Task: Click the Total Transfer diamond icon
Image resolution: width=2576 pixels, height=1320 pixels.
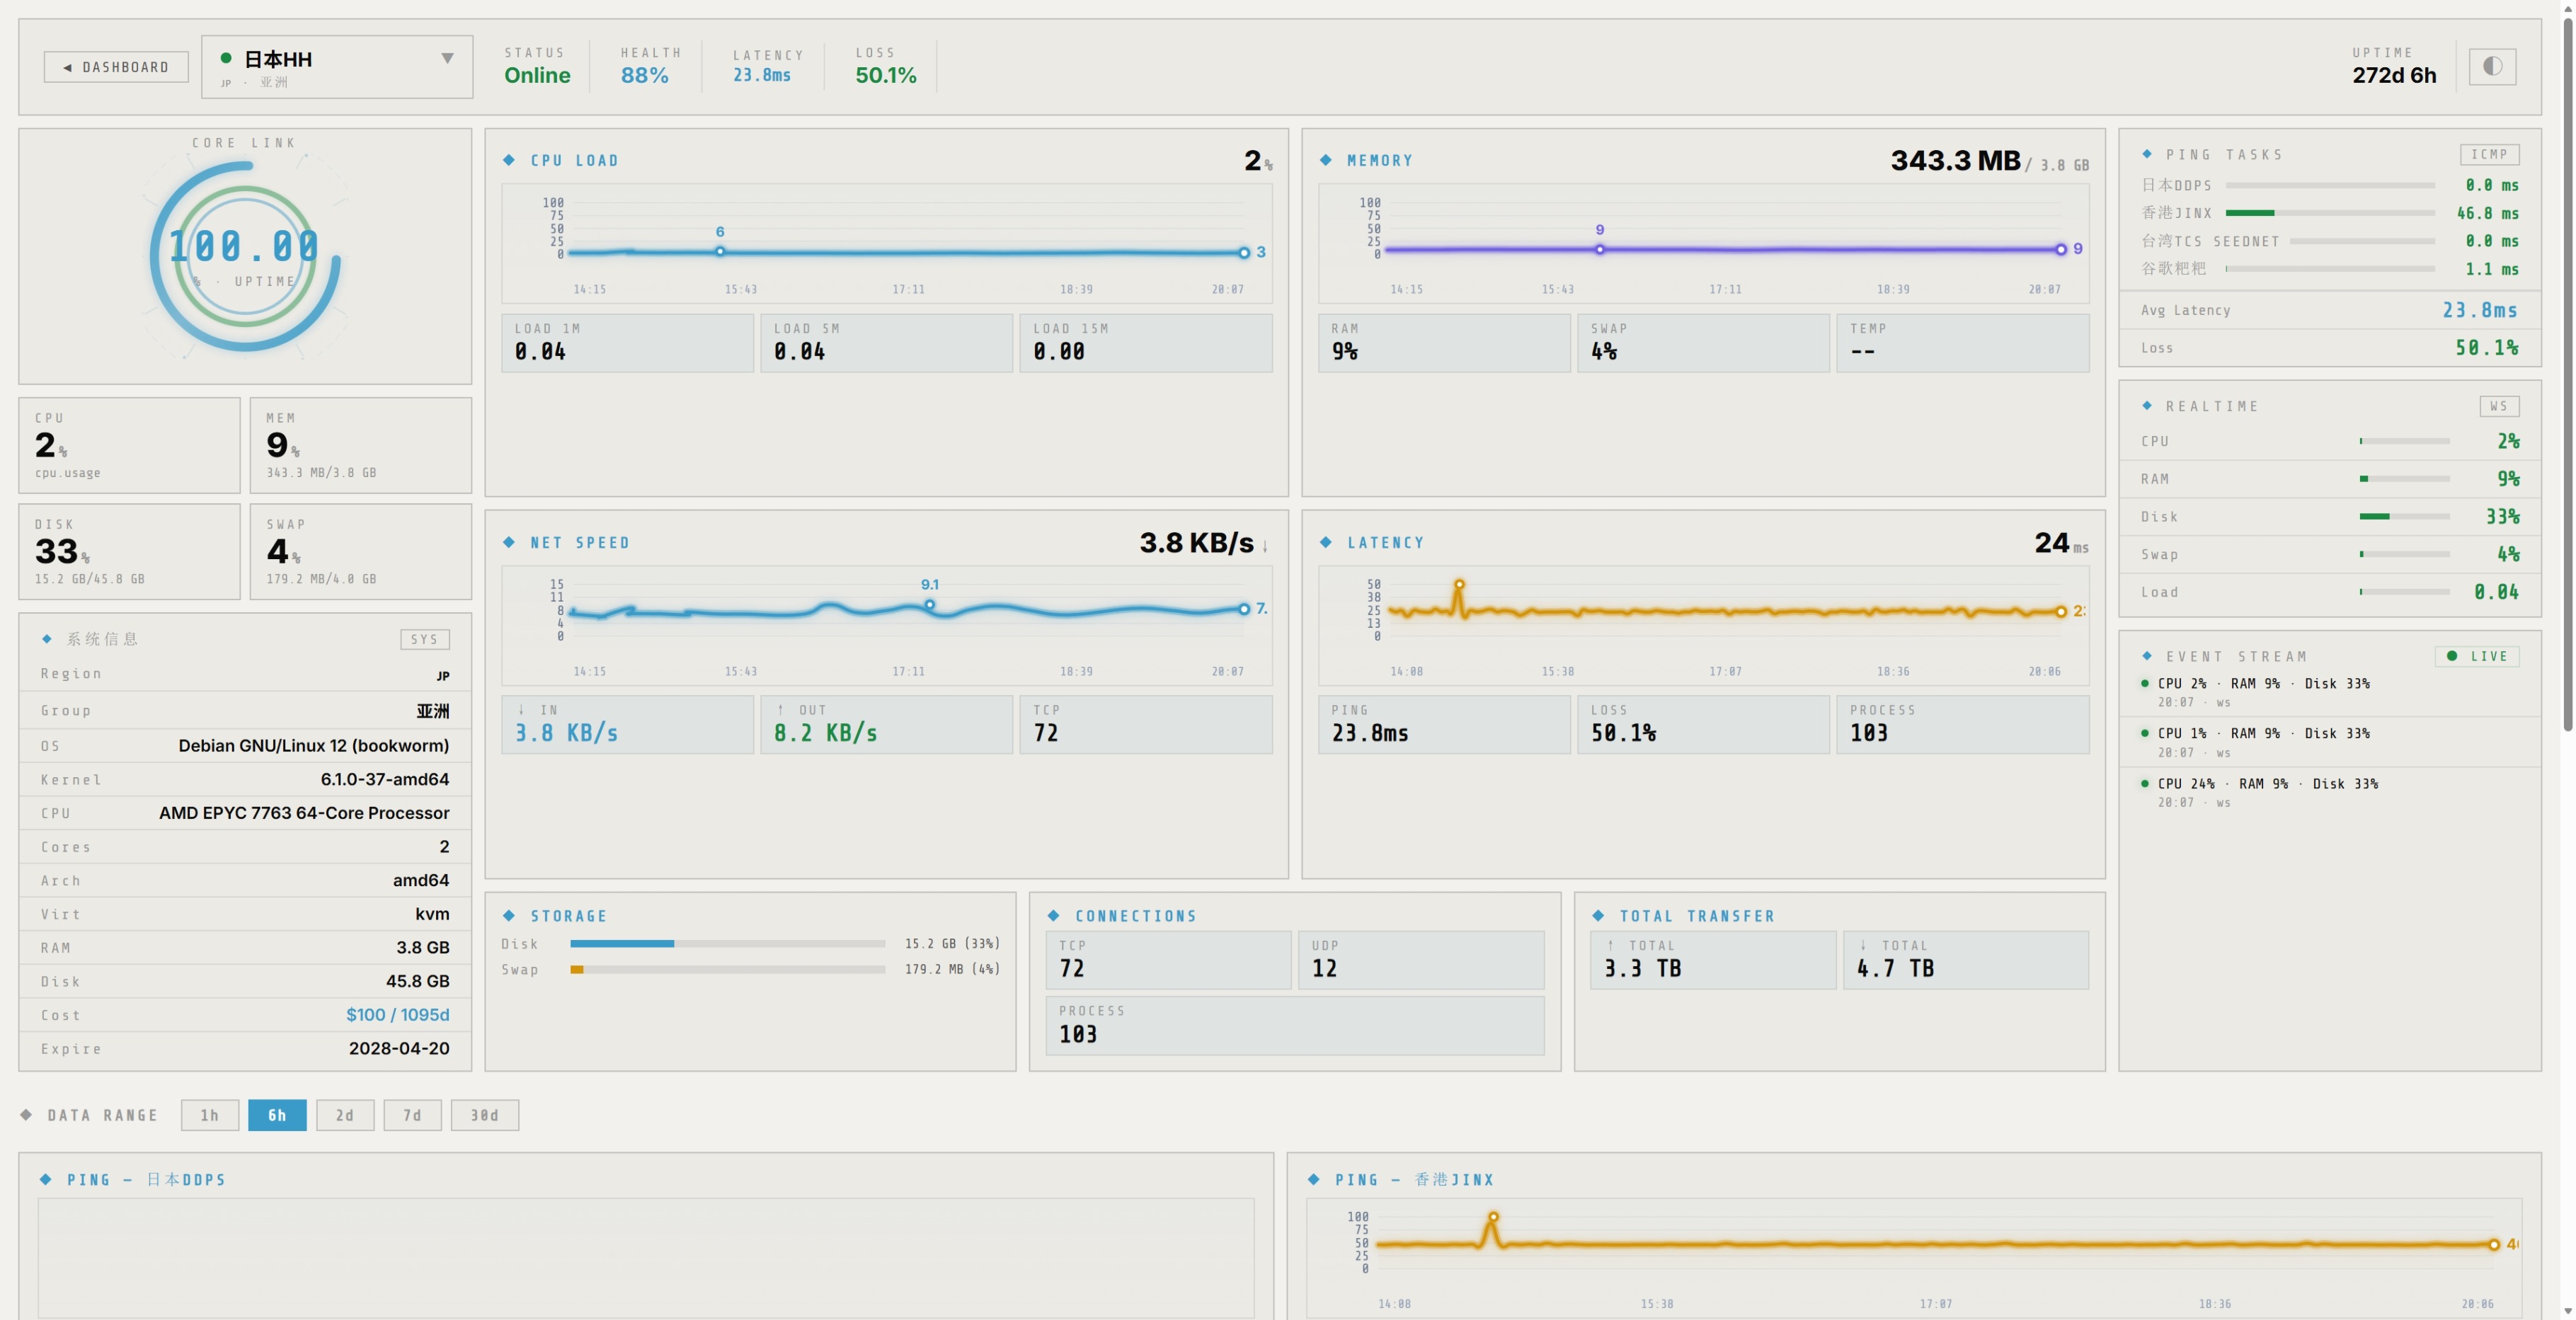Action: 1598,916
